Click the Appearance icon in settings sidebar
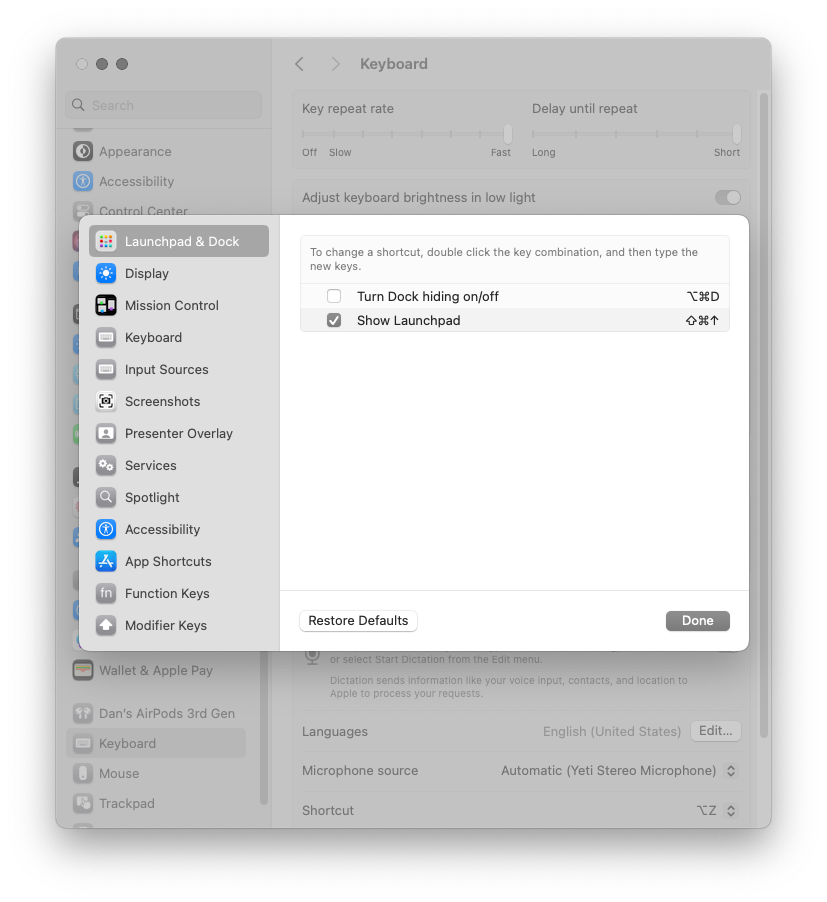The width and height of the screenshot is (827, 902). (83, 151)
